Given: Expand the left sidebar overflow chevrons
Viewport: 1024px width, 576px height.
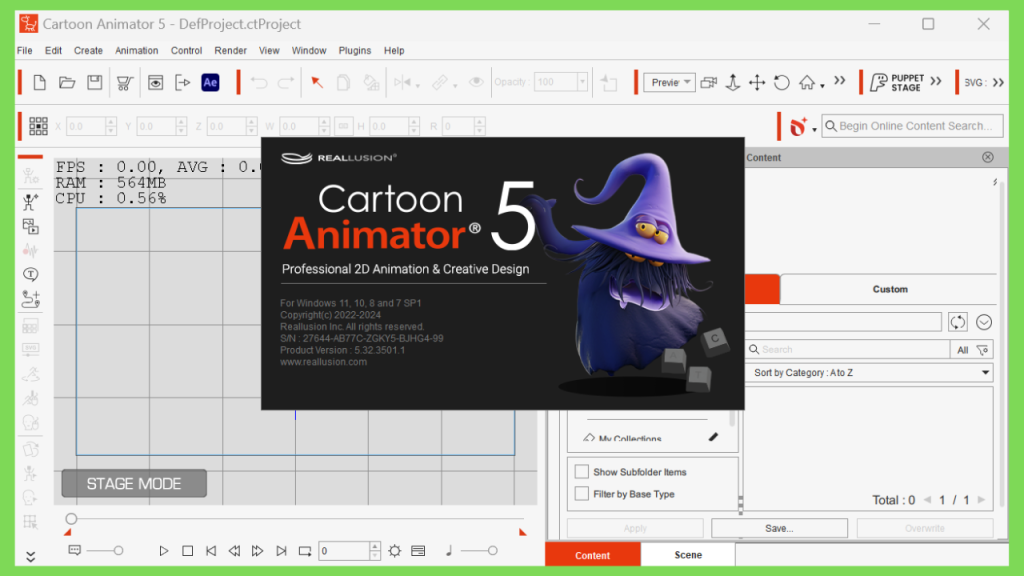Looking at the screenshot, I should click(x=30, y=556).
